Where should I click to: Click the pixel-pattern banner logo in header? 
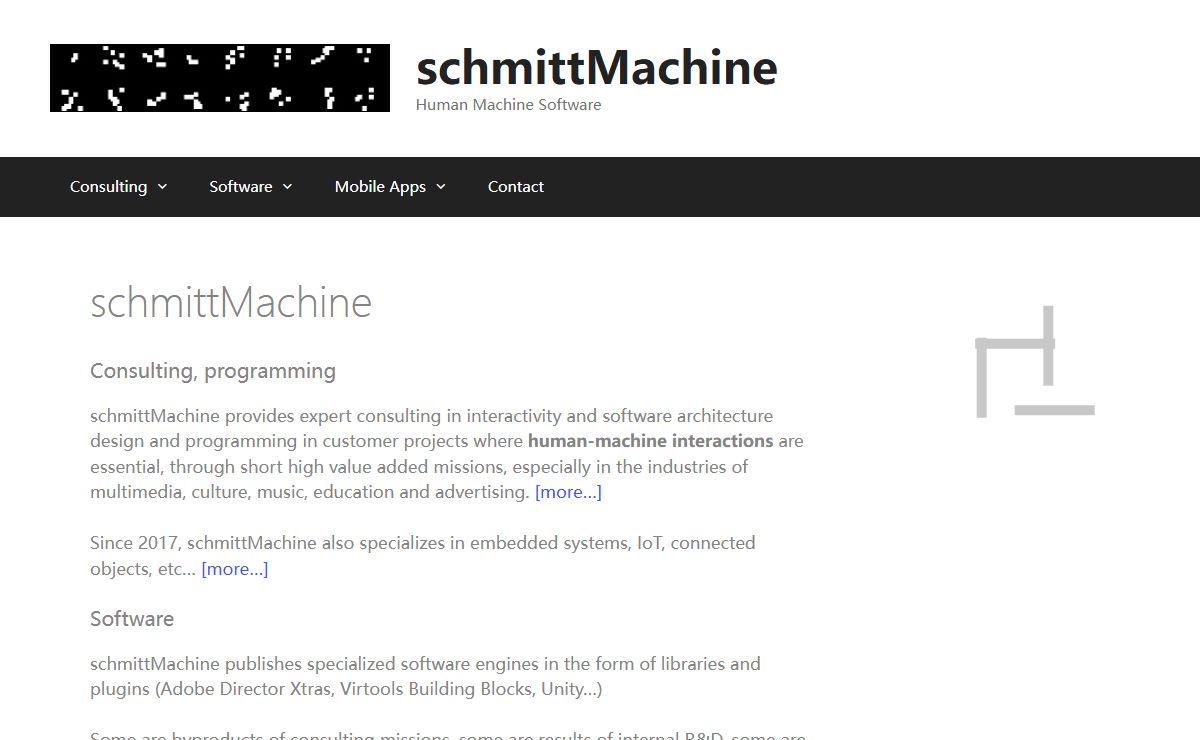[220, 78]
